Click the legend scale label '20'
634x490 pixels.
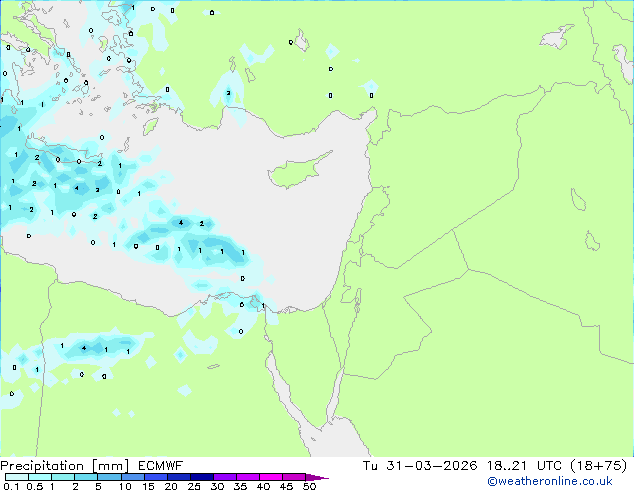click(171, 486)
